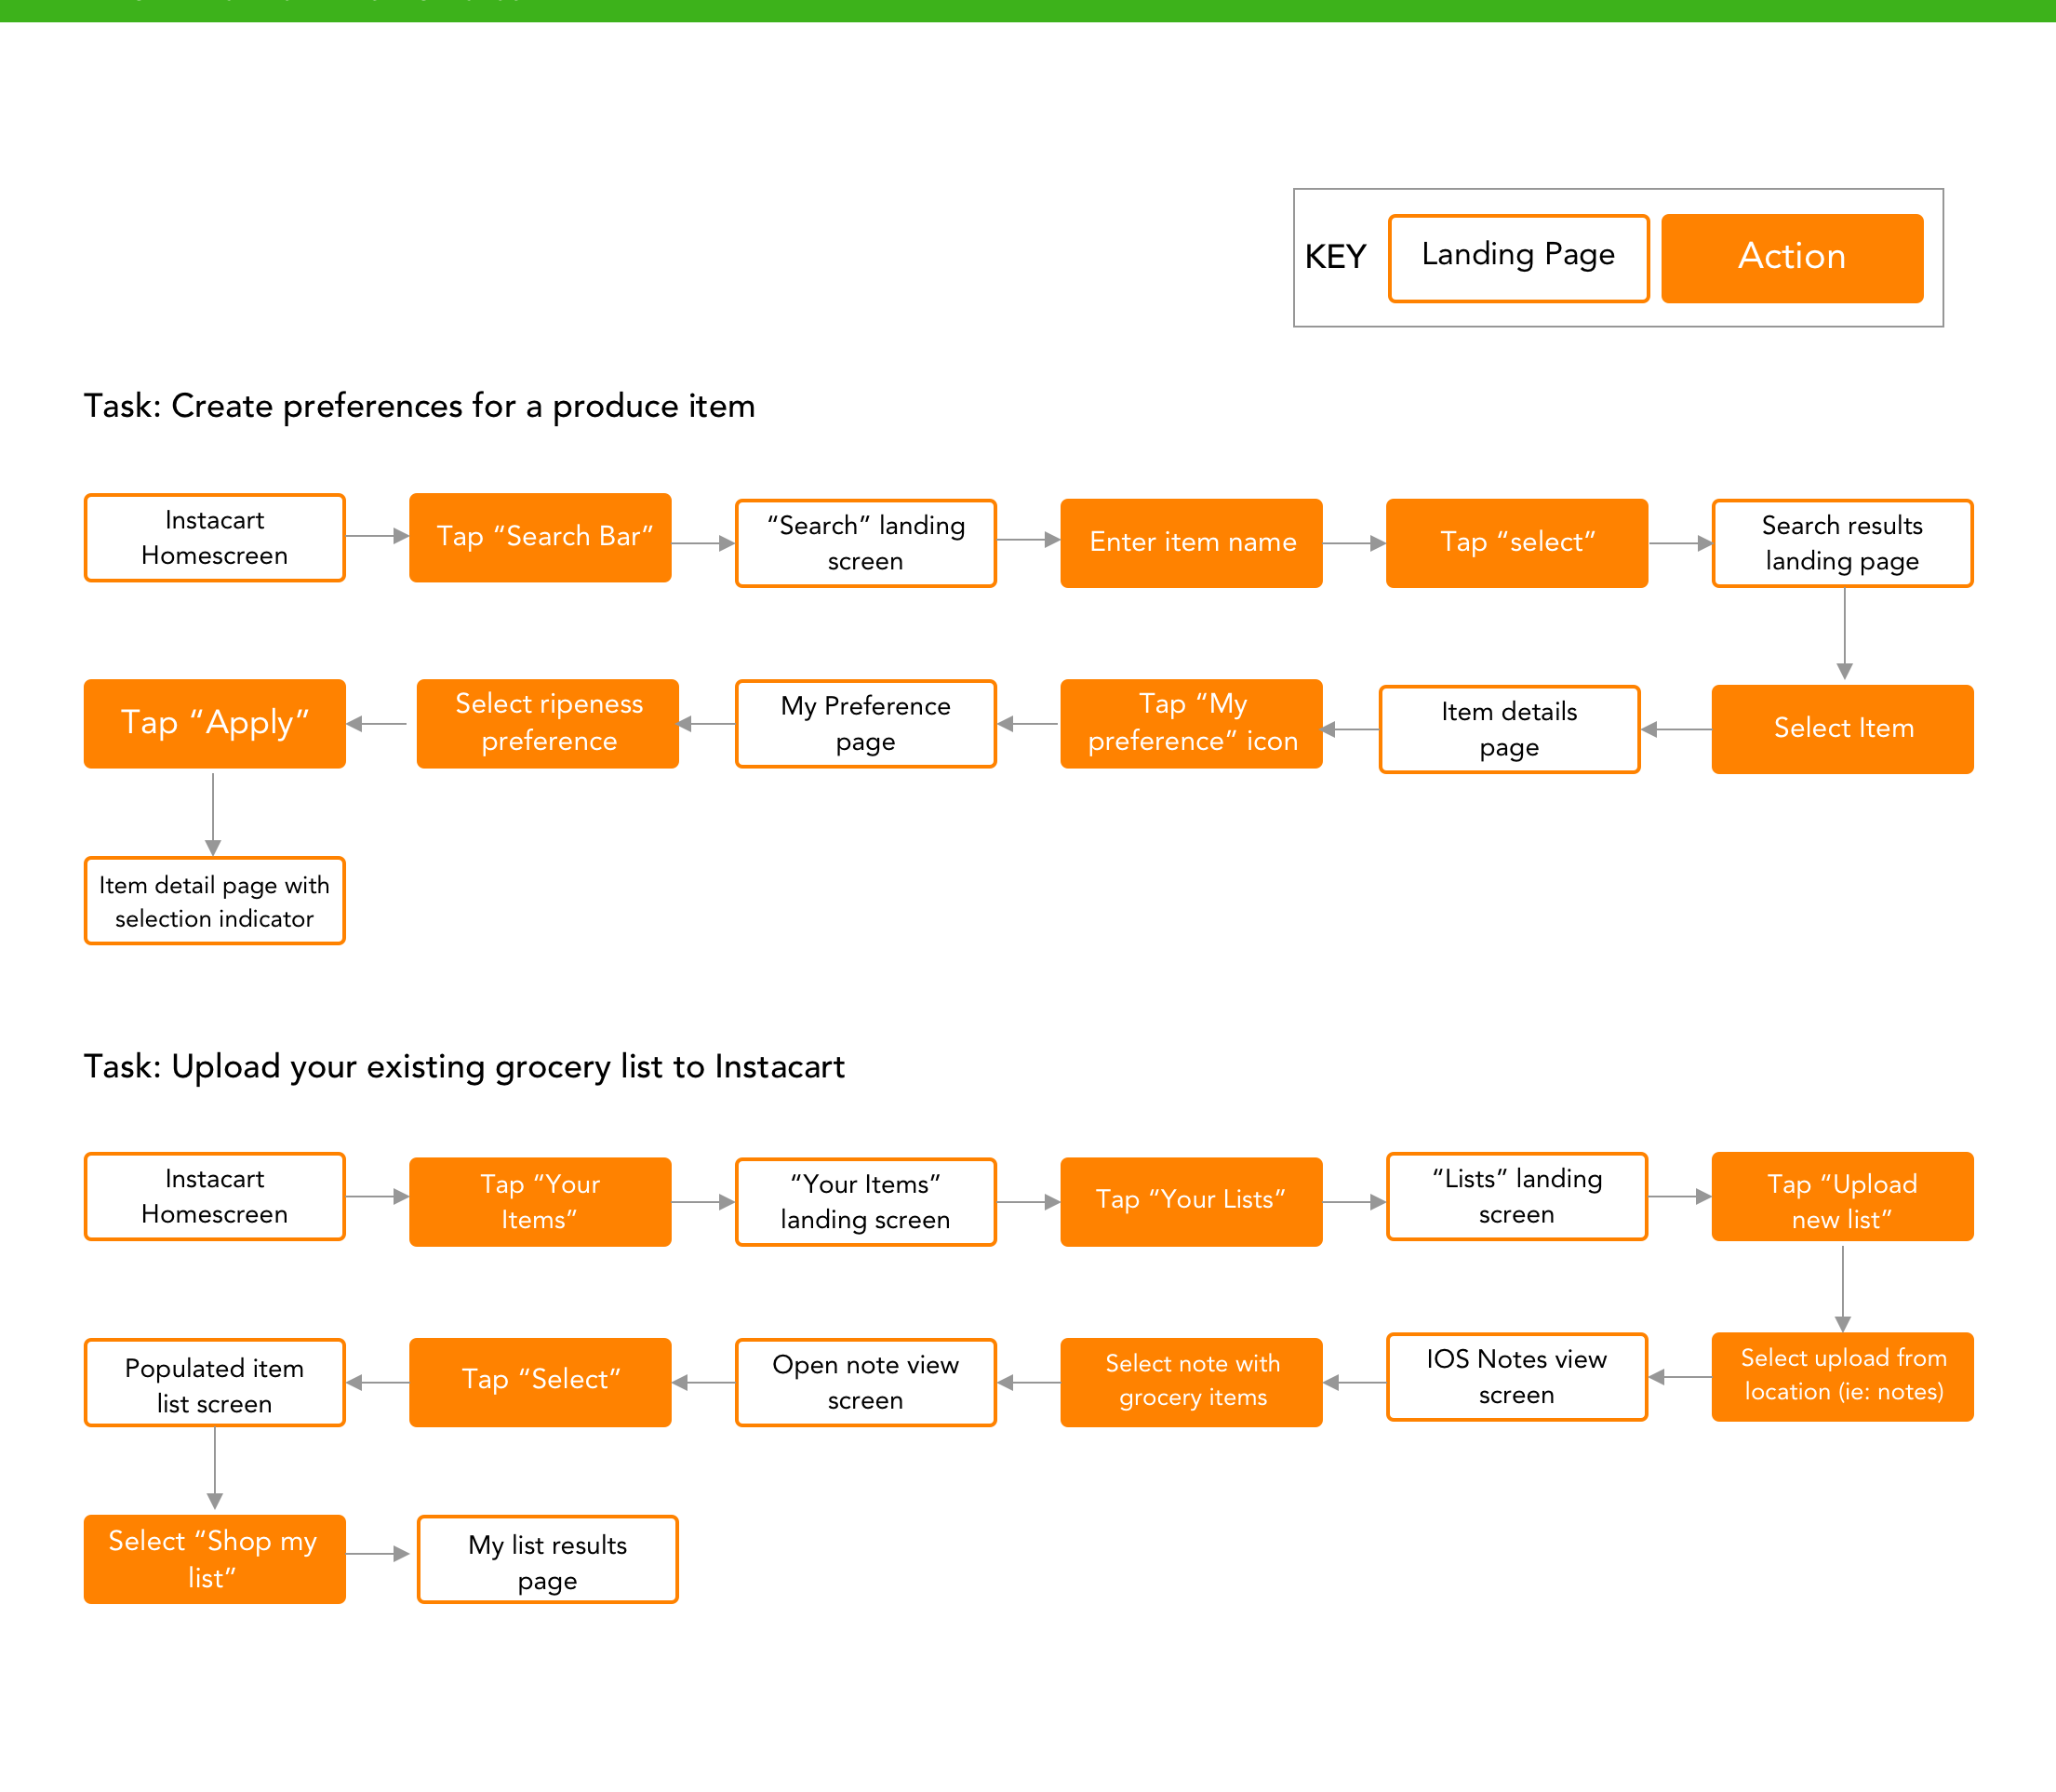Click Tap "select" box in the preferences task flow
This screenshot has width=2056, height=1792.
tap(1517, 543)
